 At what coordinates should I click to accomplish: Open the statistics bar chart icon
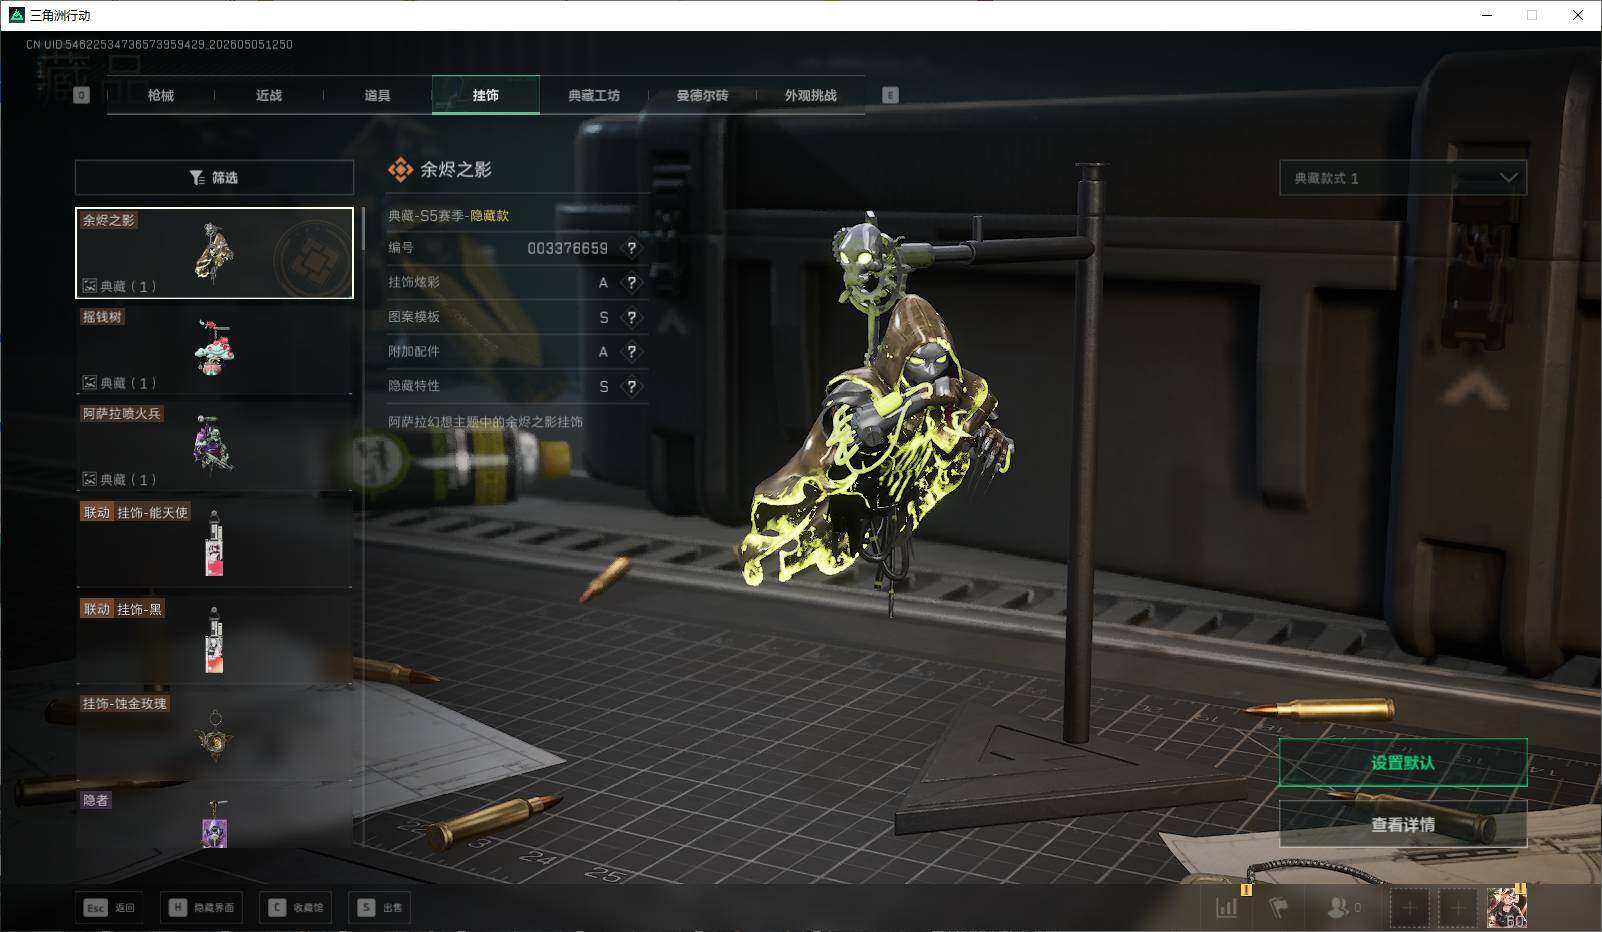click(1227, 907)
